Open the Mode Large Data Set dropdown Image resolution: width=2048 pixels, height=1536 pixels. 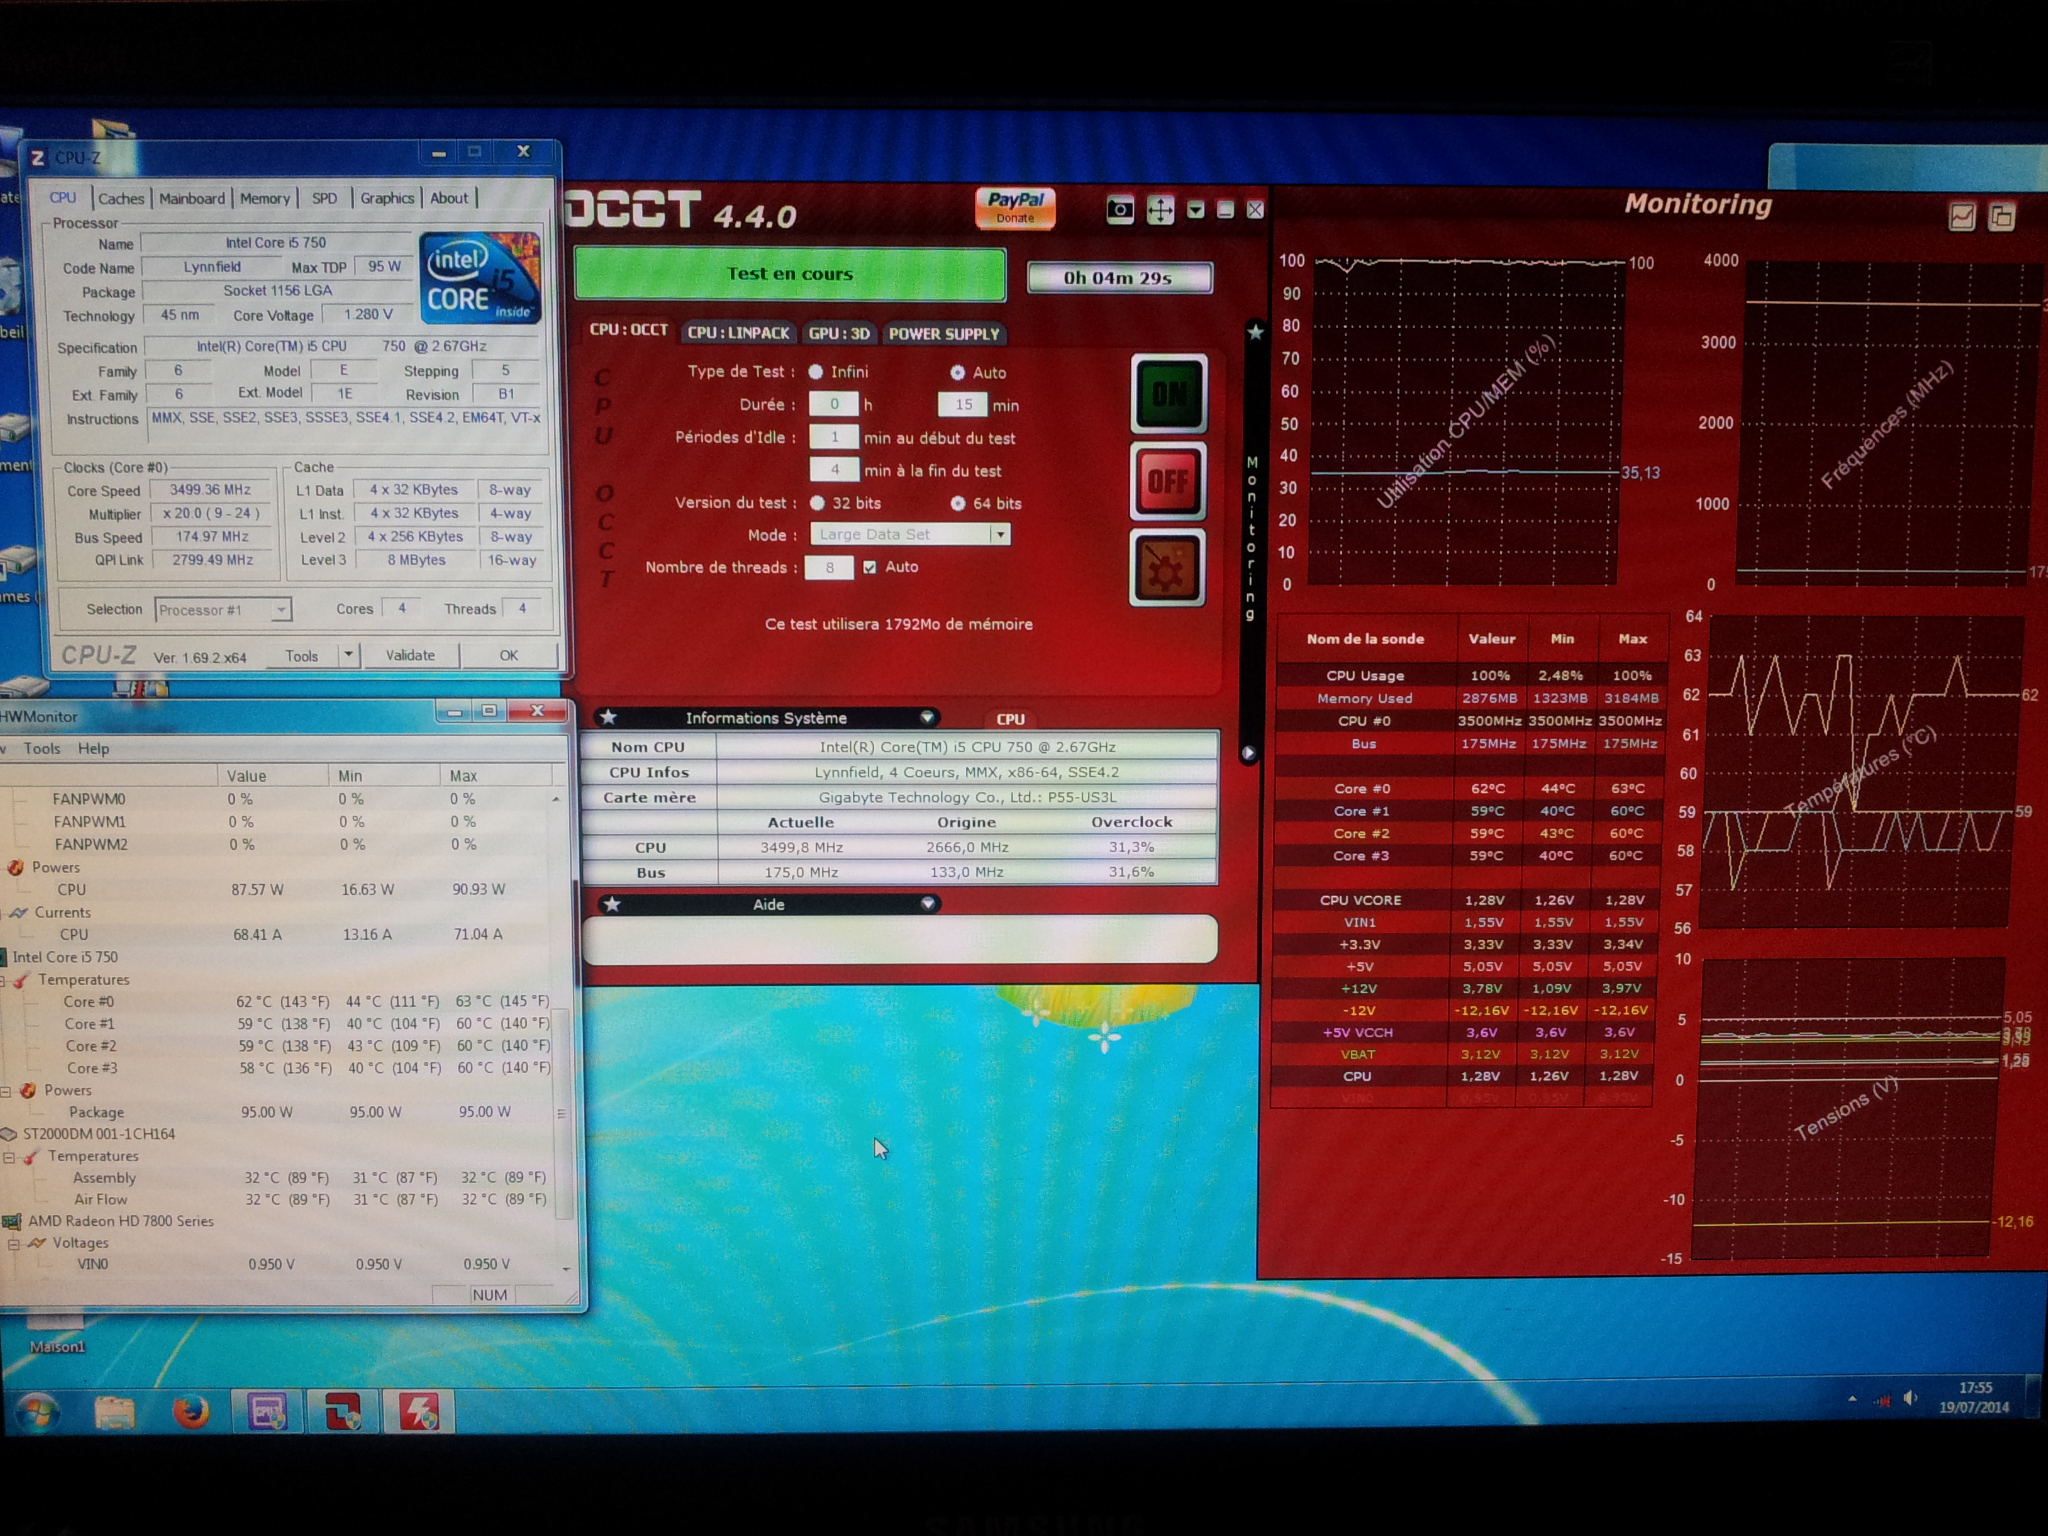999,534
